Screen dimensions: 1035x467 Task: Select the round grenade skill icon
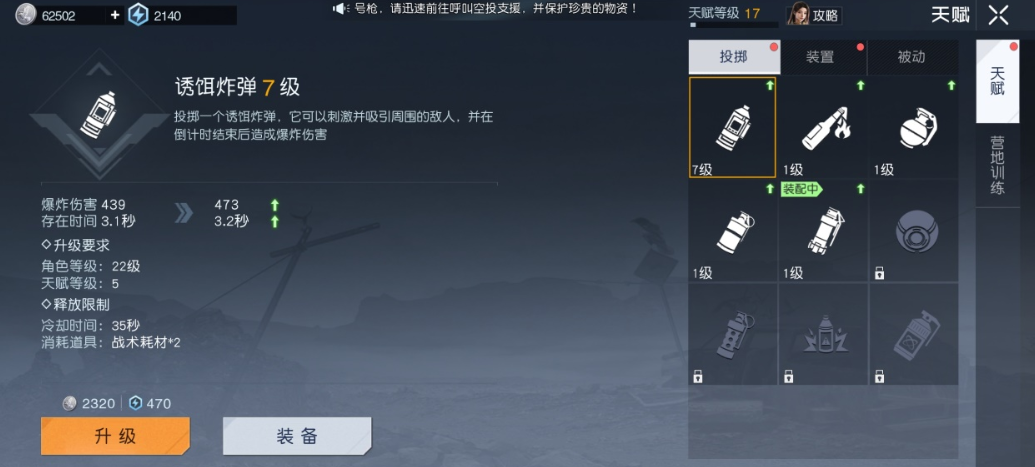tap(914, 127)
